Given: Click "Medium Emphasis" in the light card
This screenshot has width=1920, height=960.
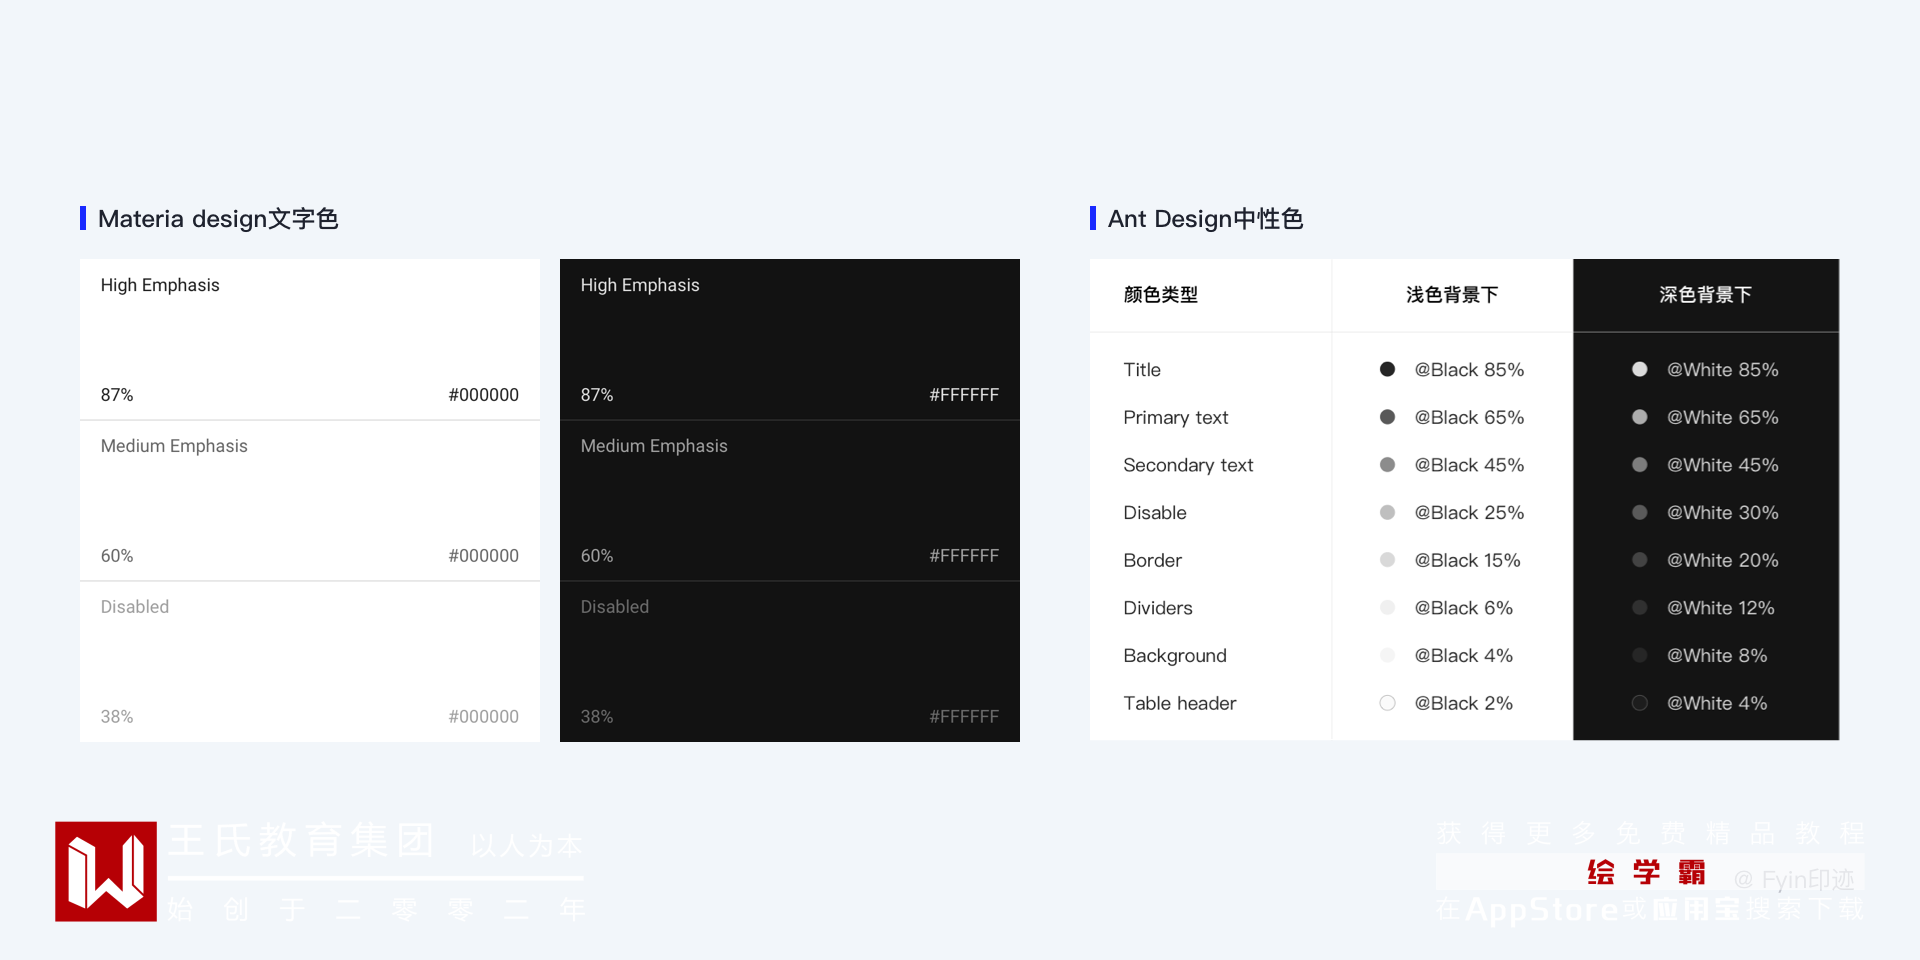Looking at the screenshot, I should pos(174,446).
